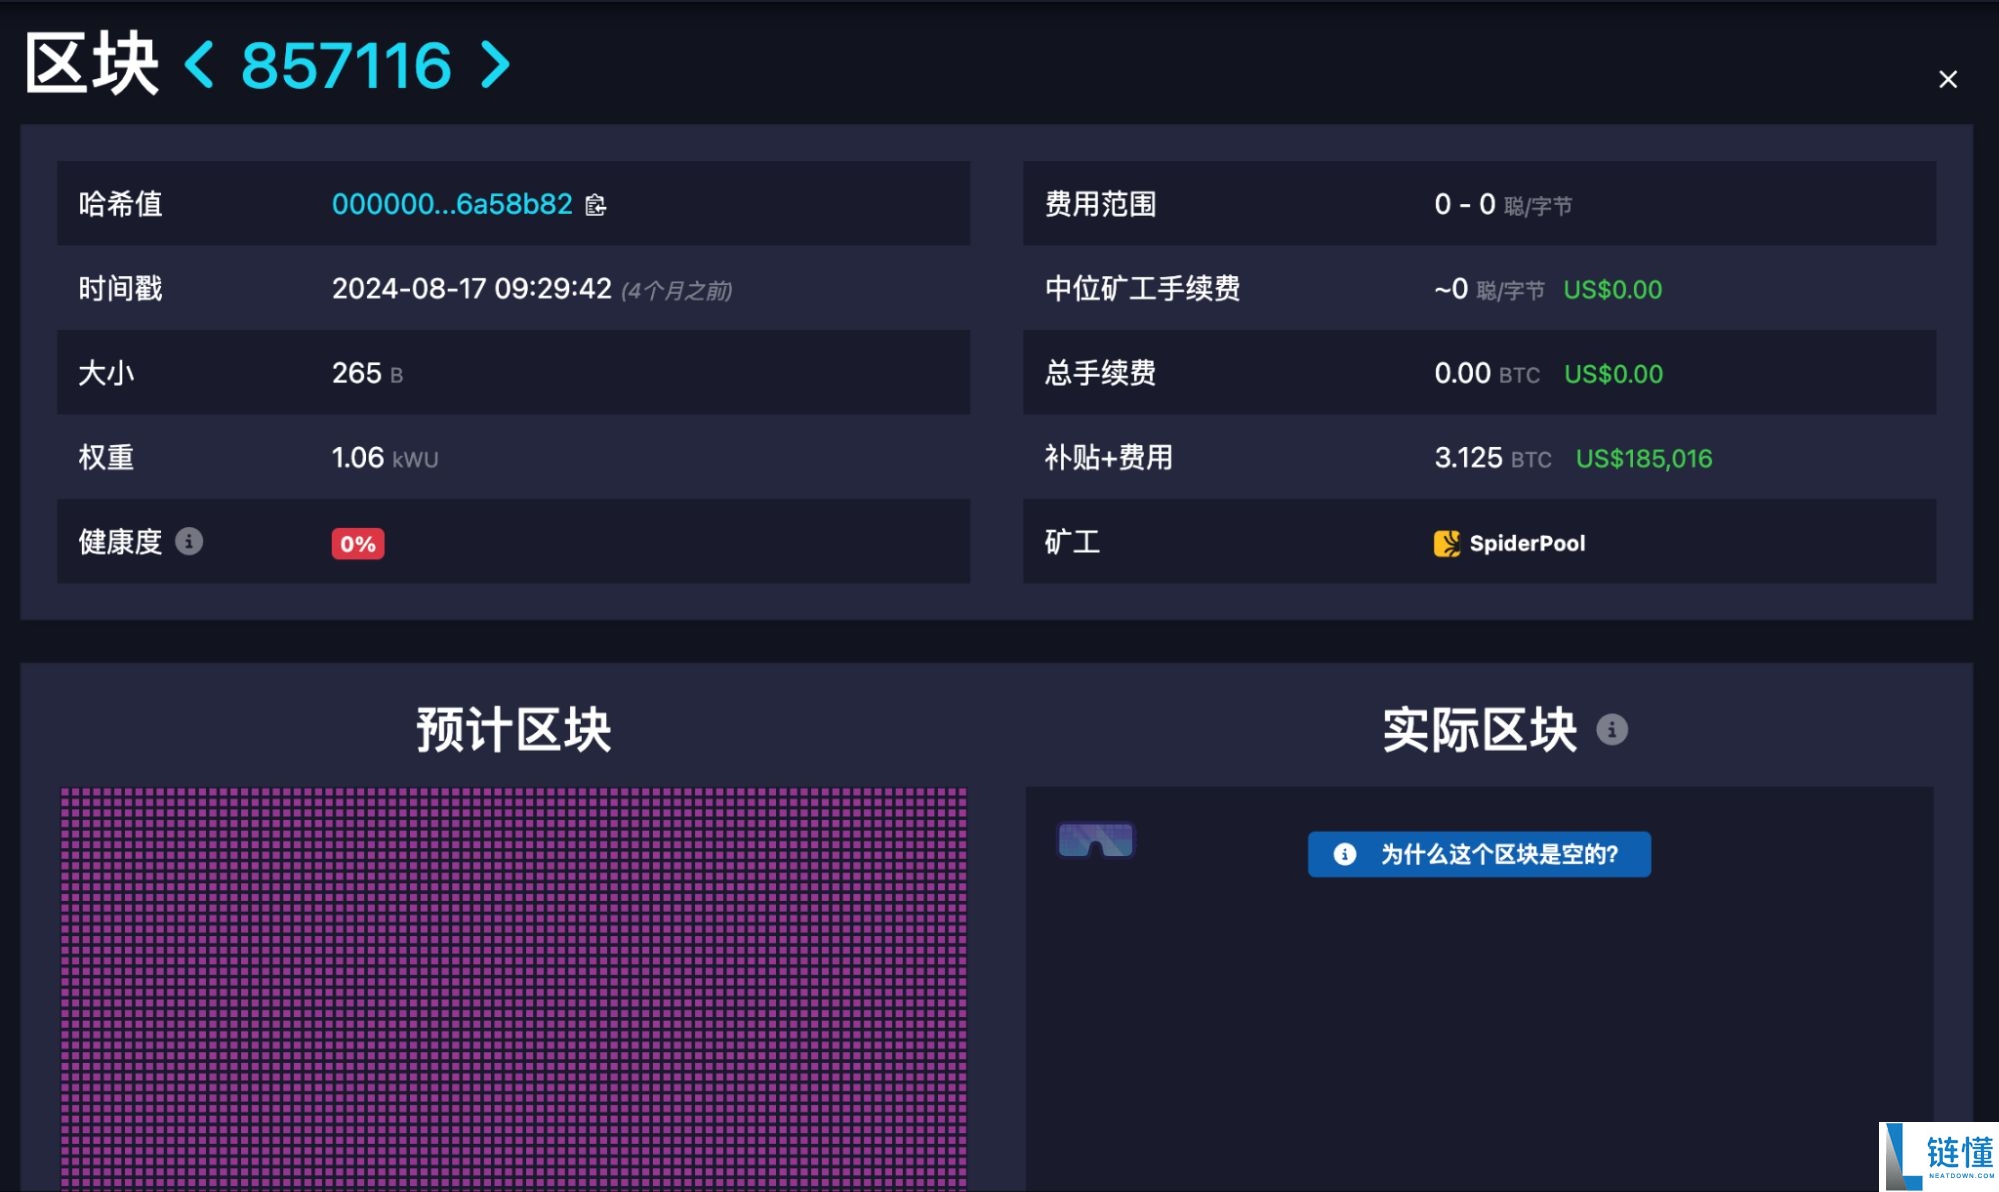The image size is (1999, 1192).
Task: Close the block details panel
Action: 1947,79
